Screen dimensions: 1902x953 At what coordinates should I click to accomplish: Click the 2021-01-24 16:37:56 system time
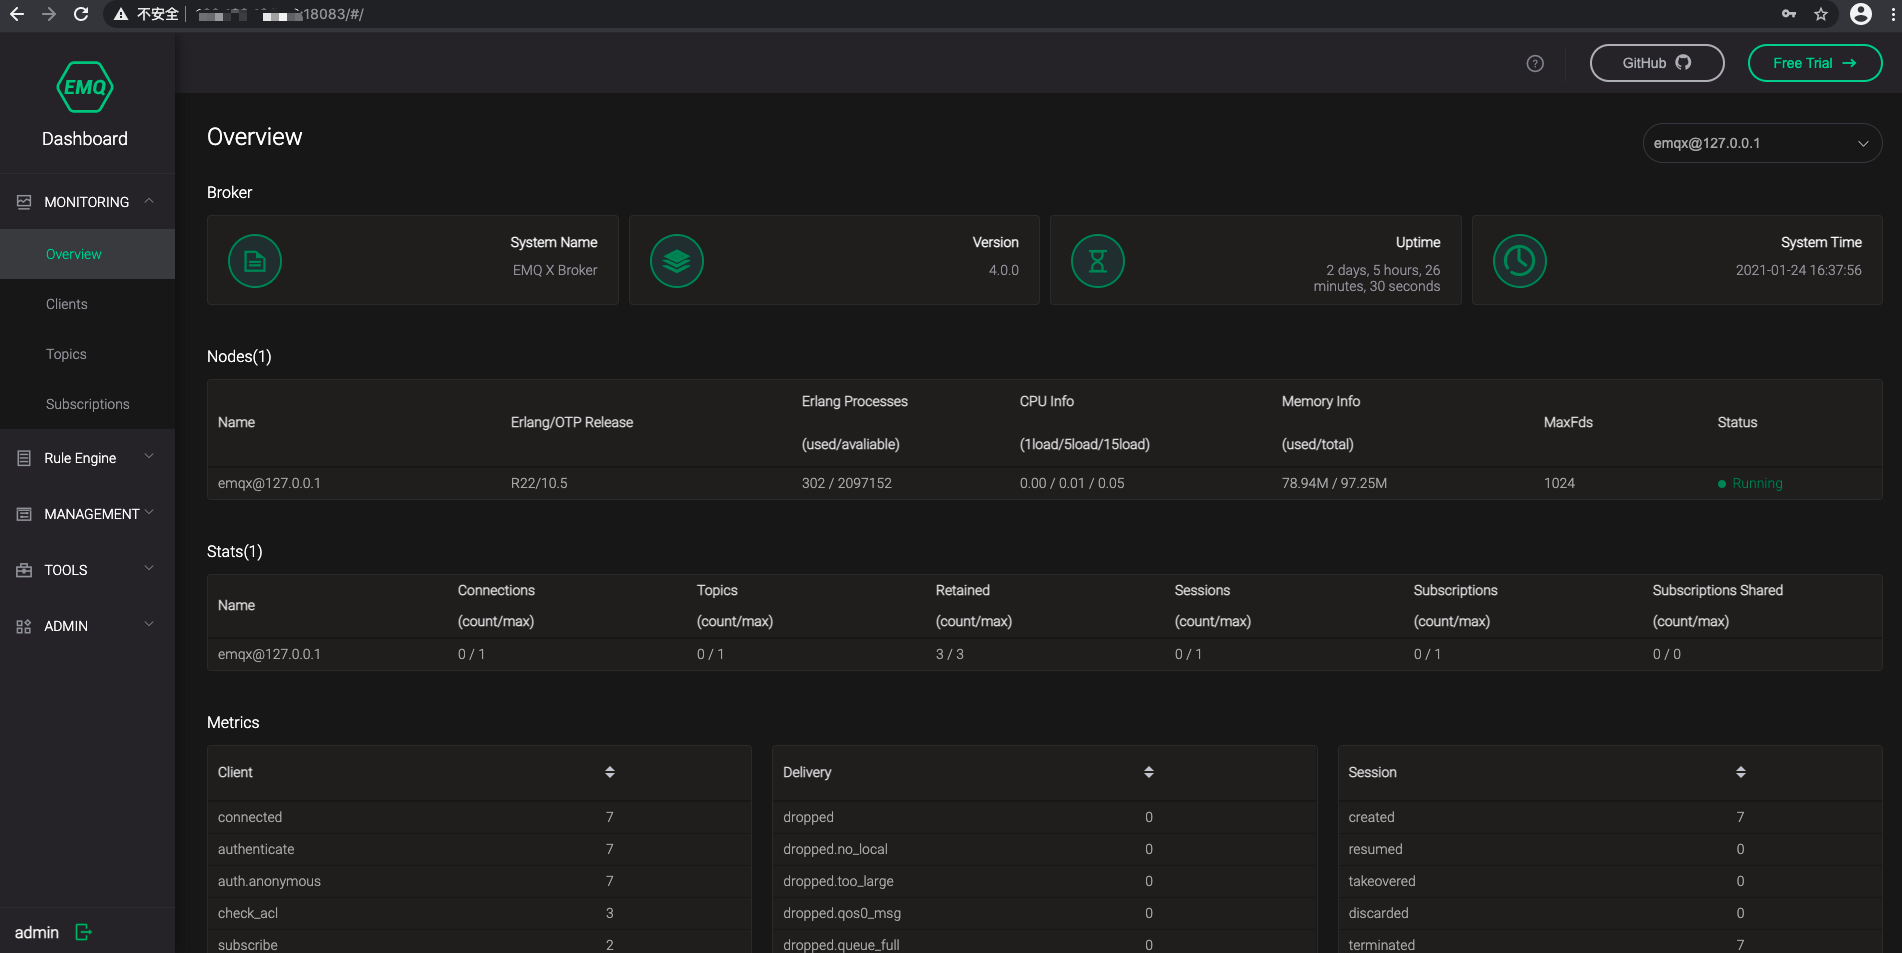pyautogui.click(x=1798, y=270)
